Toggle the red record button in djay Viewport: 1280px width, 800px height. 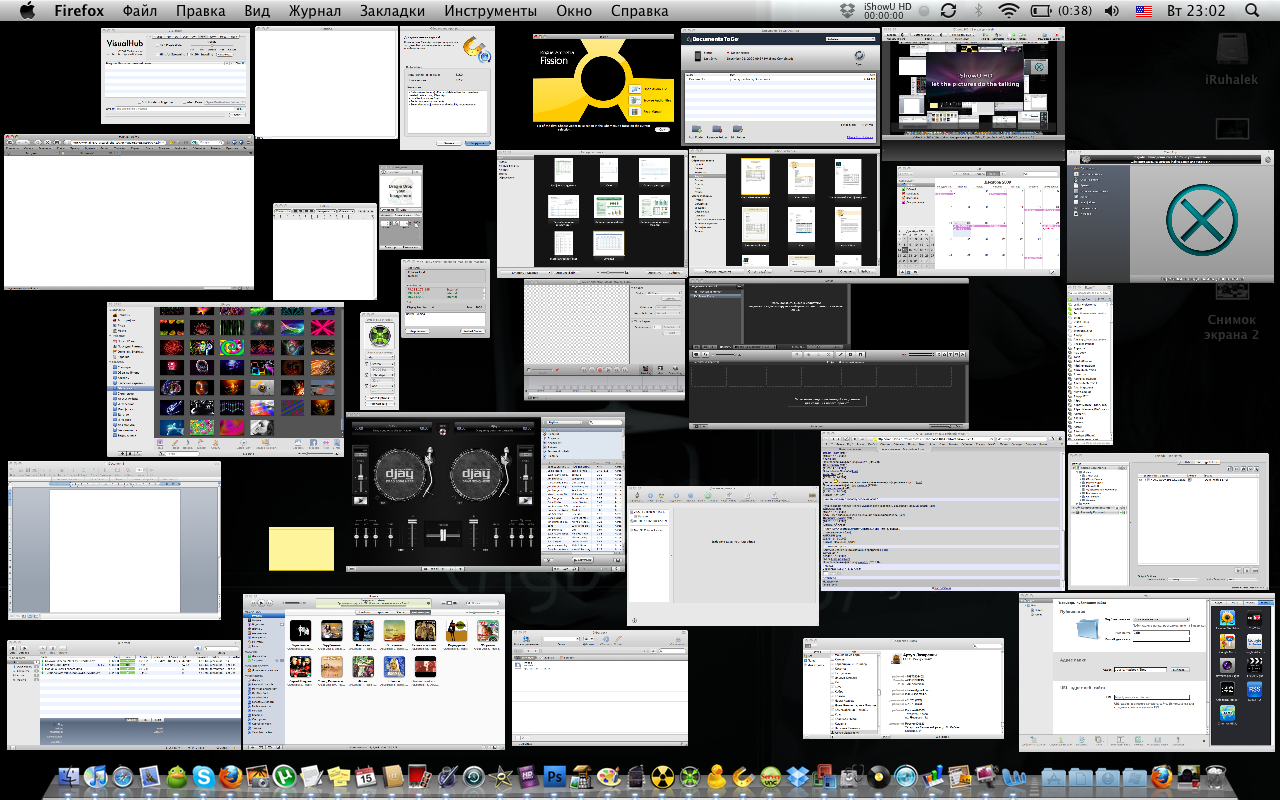point(443,430)
